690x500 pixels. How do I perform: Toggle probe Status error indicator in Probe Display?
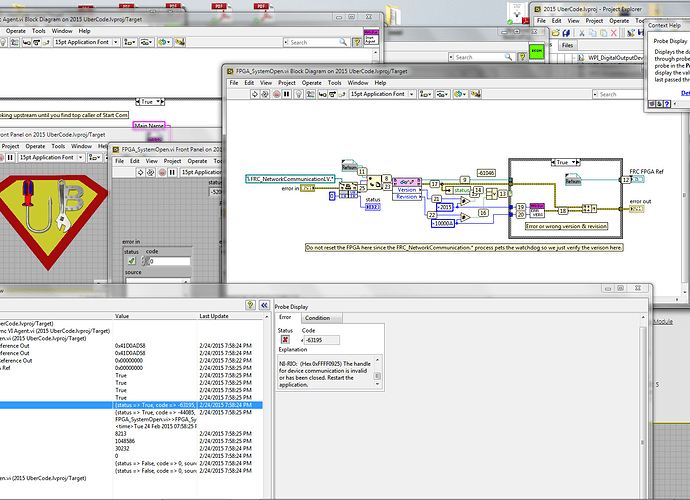285,339
